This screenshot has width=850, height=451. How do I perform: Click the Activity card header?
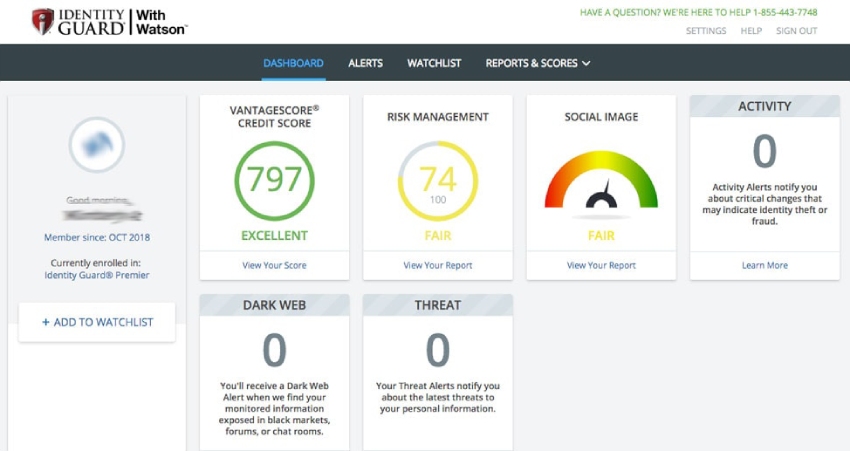tap(765, 106)
